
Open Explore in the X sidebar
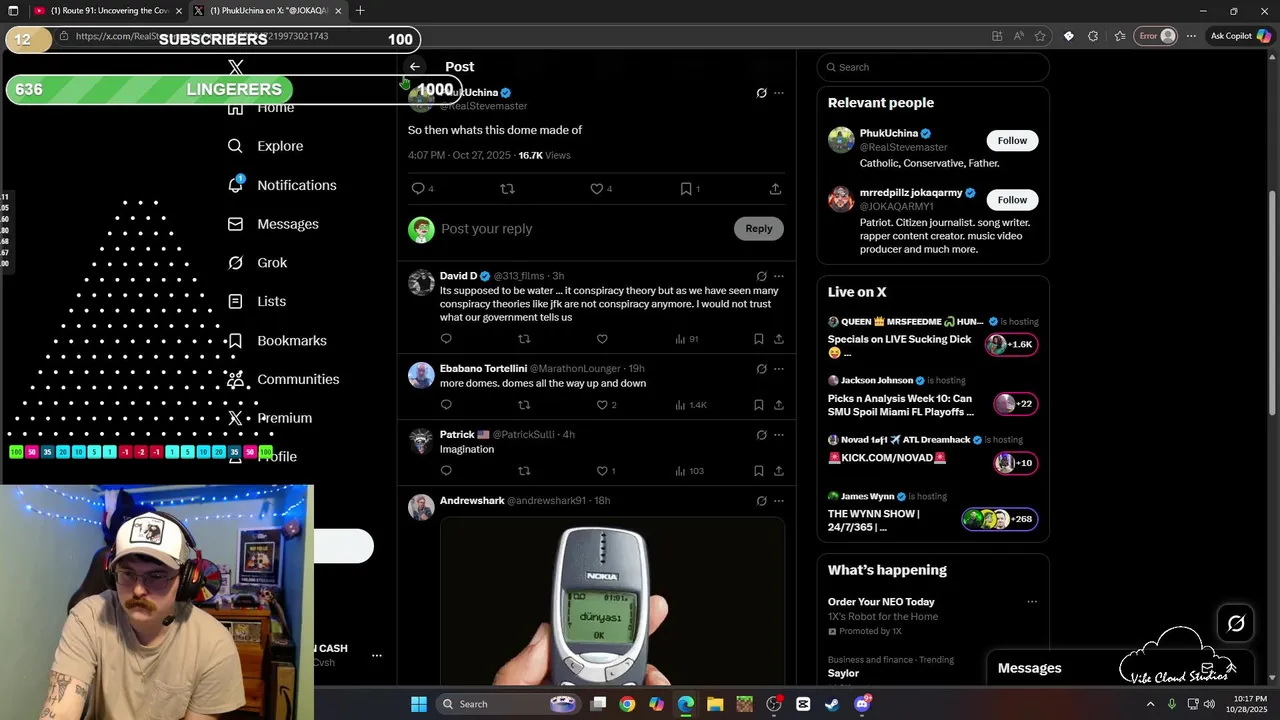coord(266,146)
